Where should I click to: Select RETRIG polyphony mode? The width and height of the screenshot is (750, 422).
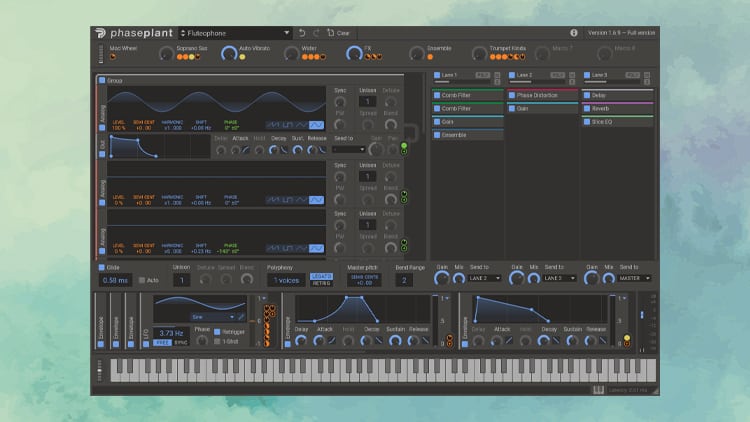[321, 283]
